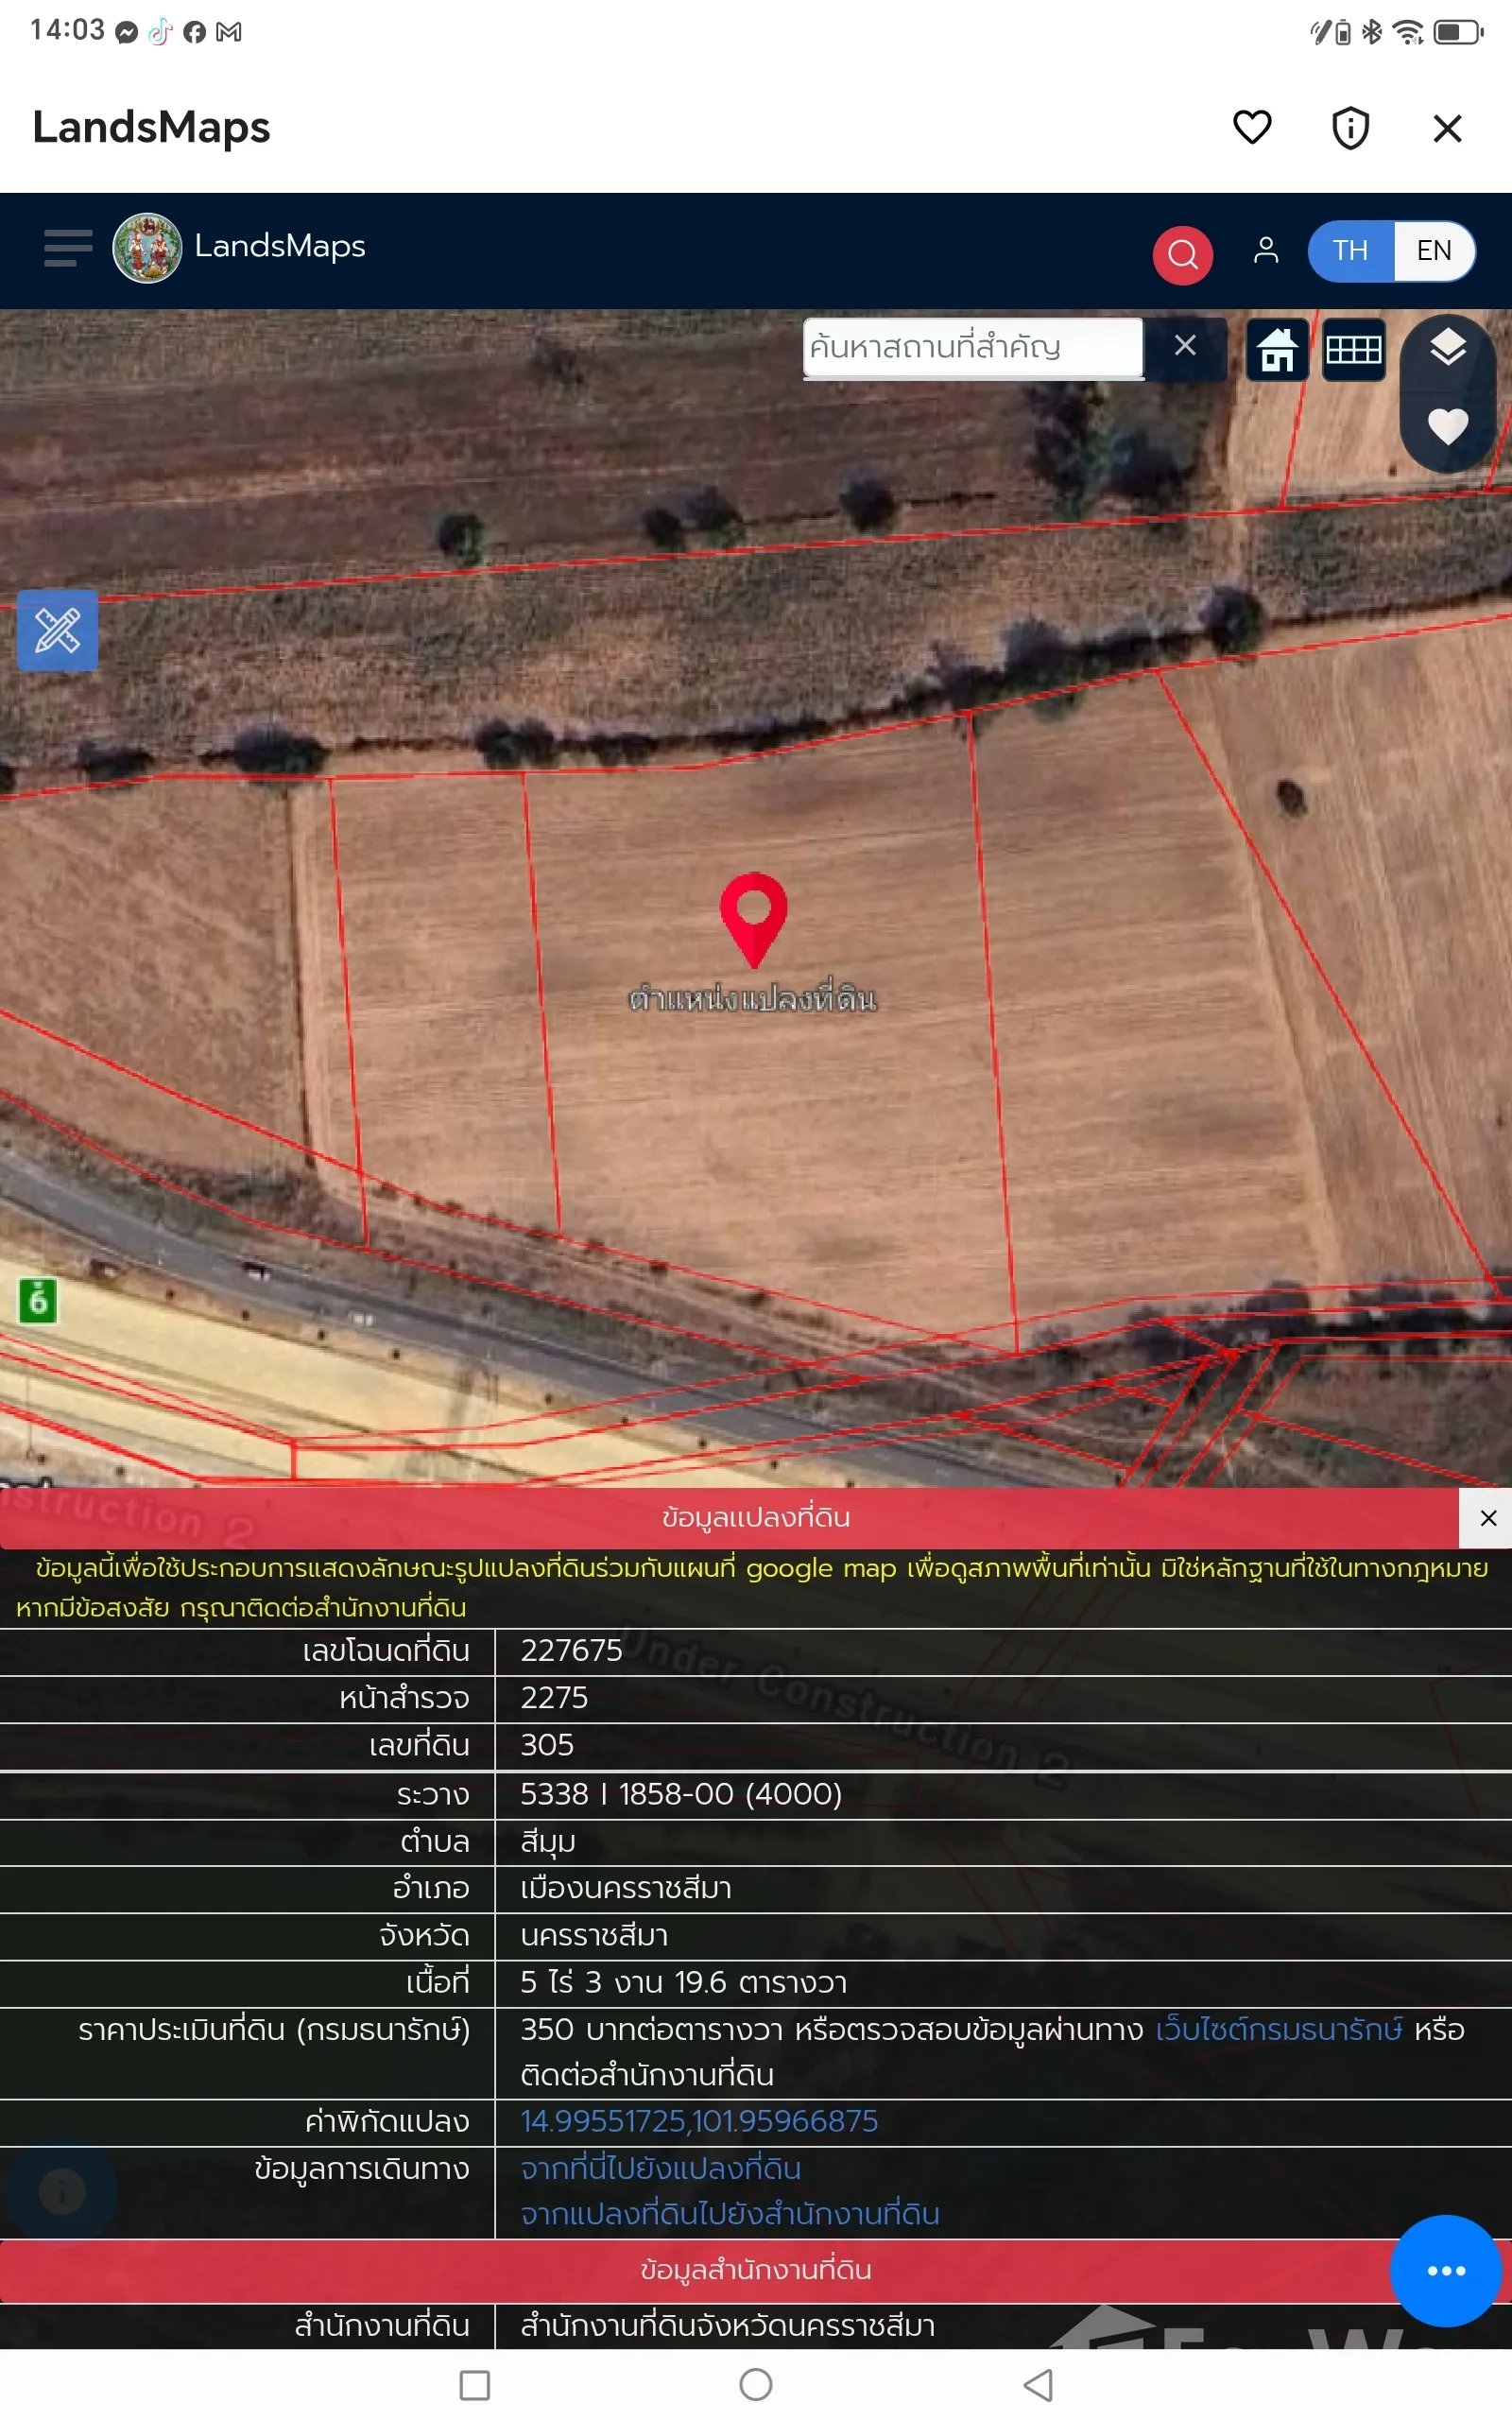1512x2420 pixels.
Task: Click จากที่นี่ไปยังแปลงที่ดิน directions link
Action: tap(660, 2167)
